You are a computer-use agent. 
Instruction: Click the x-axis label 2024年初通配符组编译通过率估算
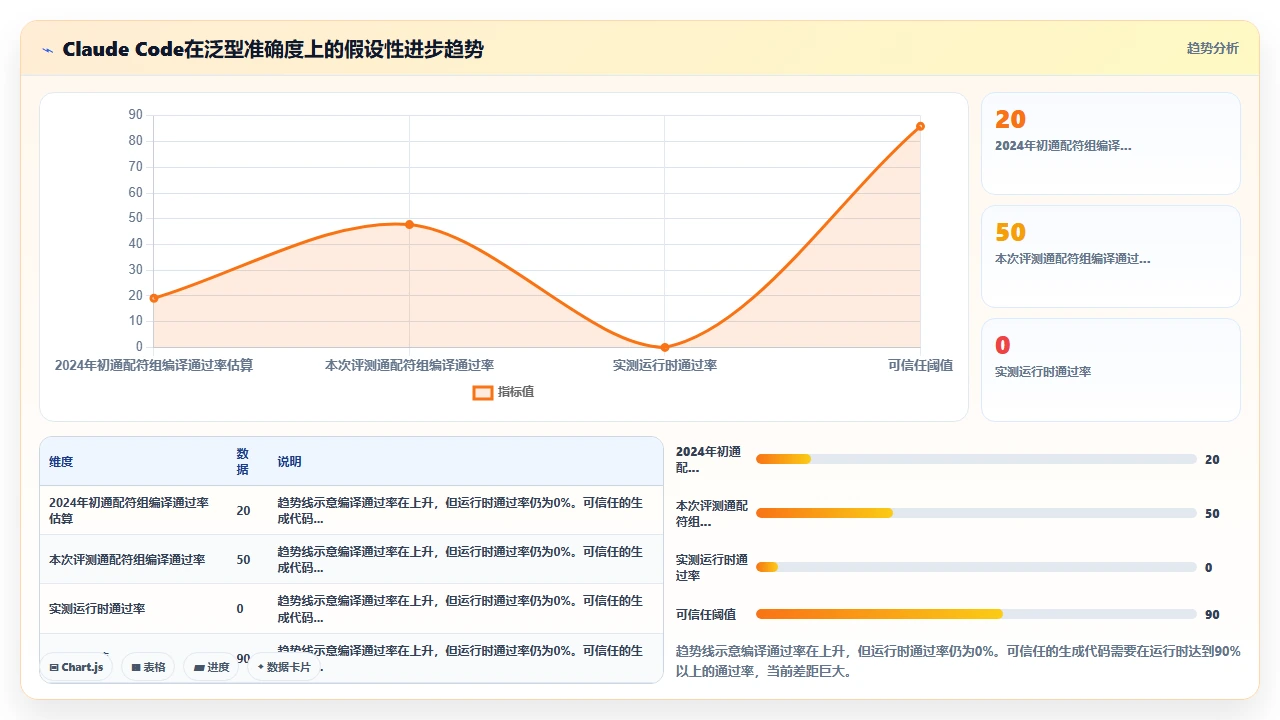(154, 365)
